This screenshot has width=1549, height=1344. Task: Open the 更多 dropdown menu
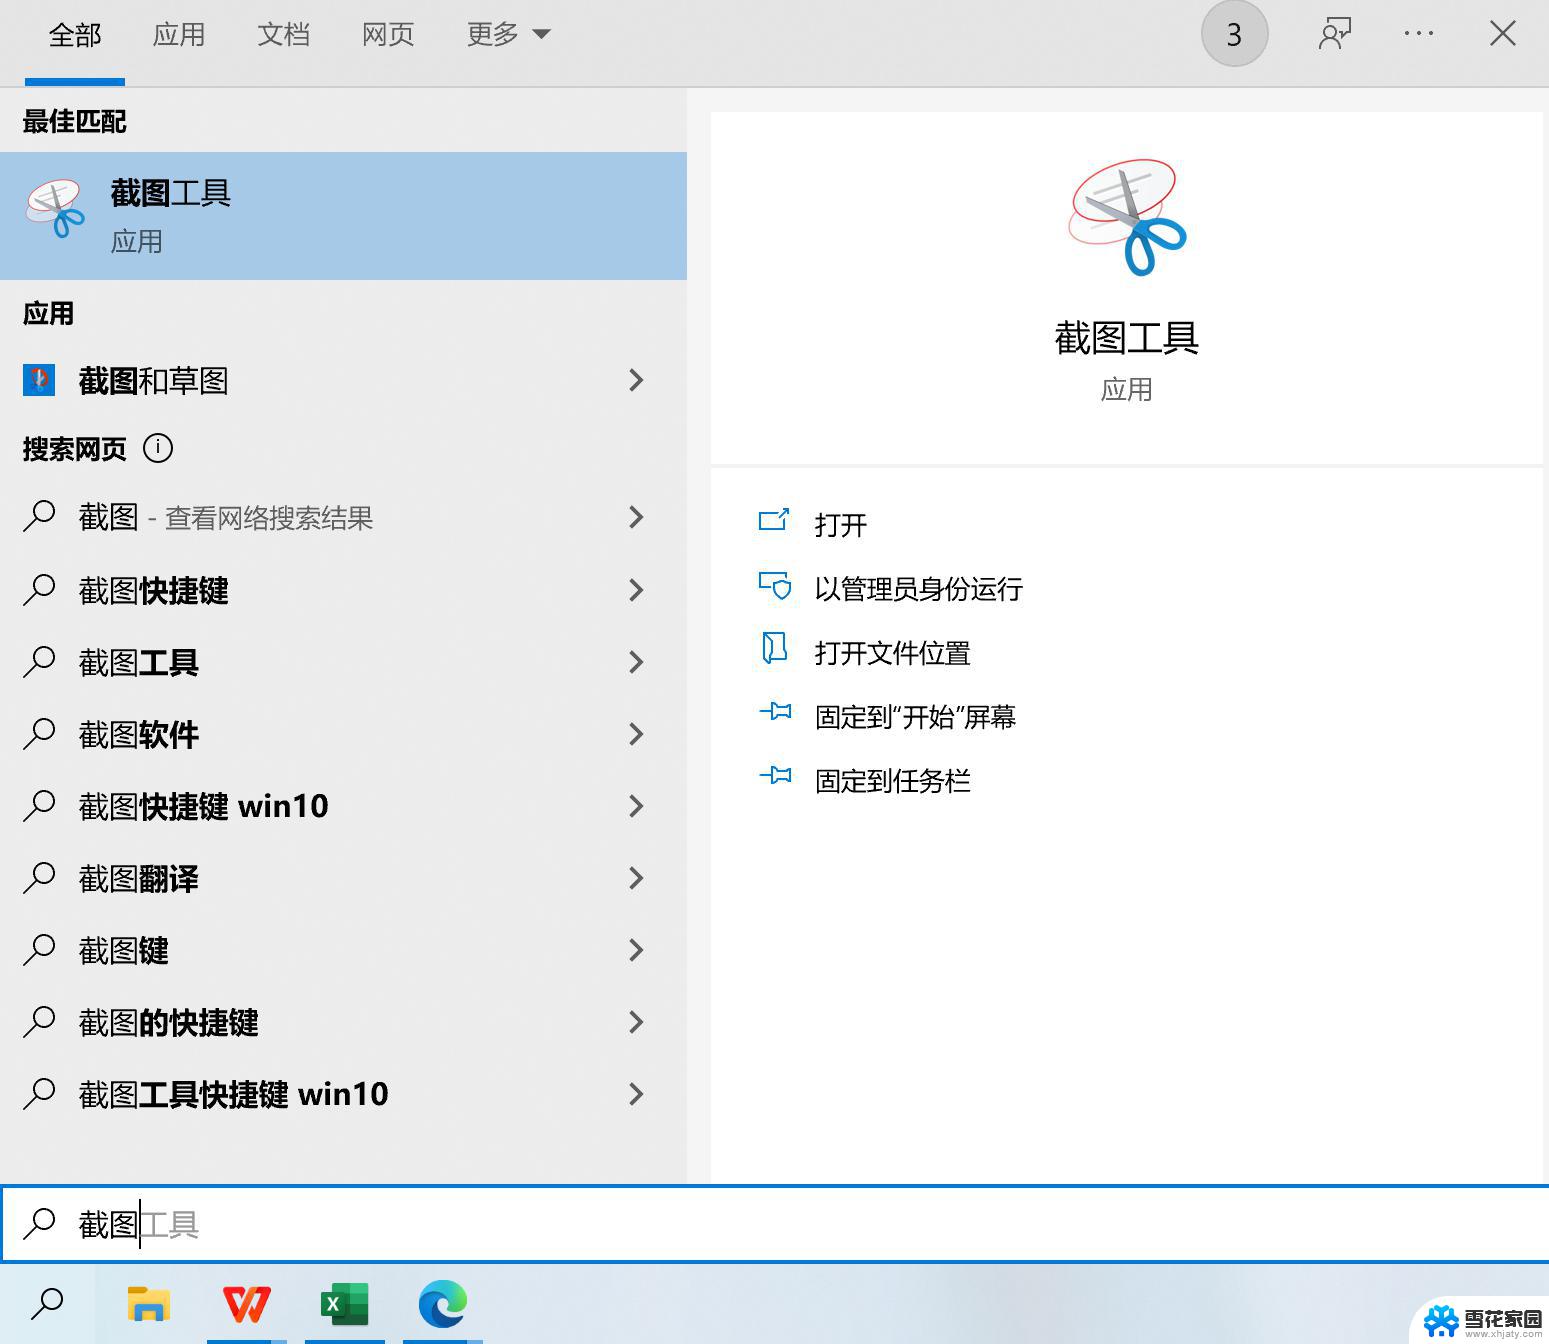pyautogui.click(x=508, y=35)
